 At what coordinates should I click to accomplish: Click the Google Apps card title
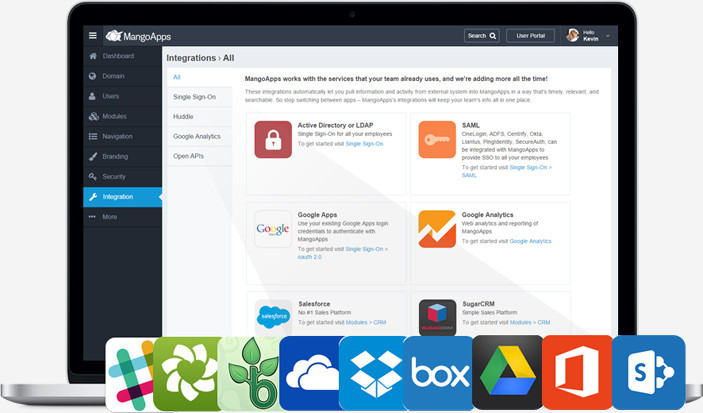[317, 215]
